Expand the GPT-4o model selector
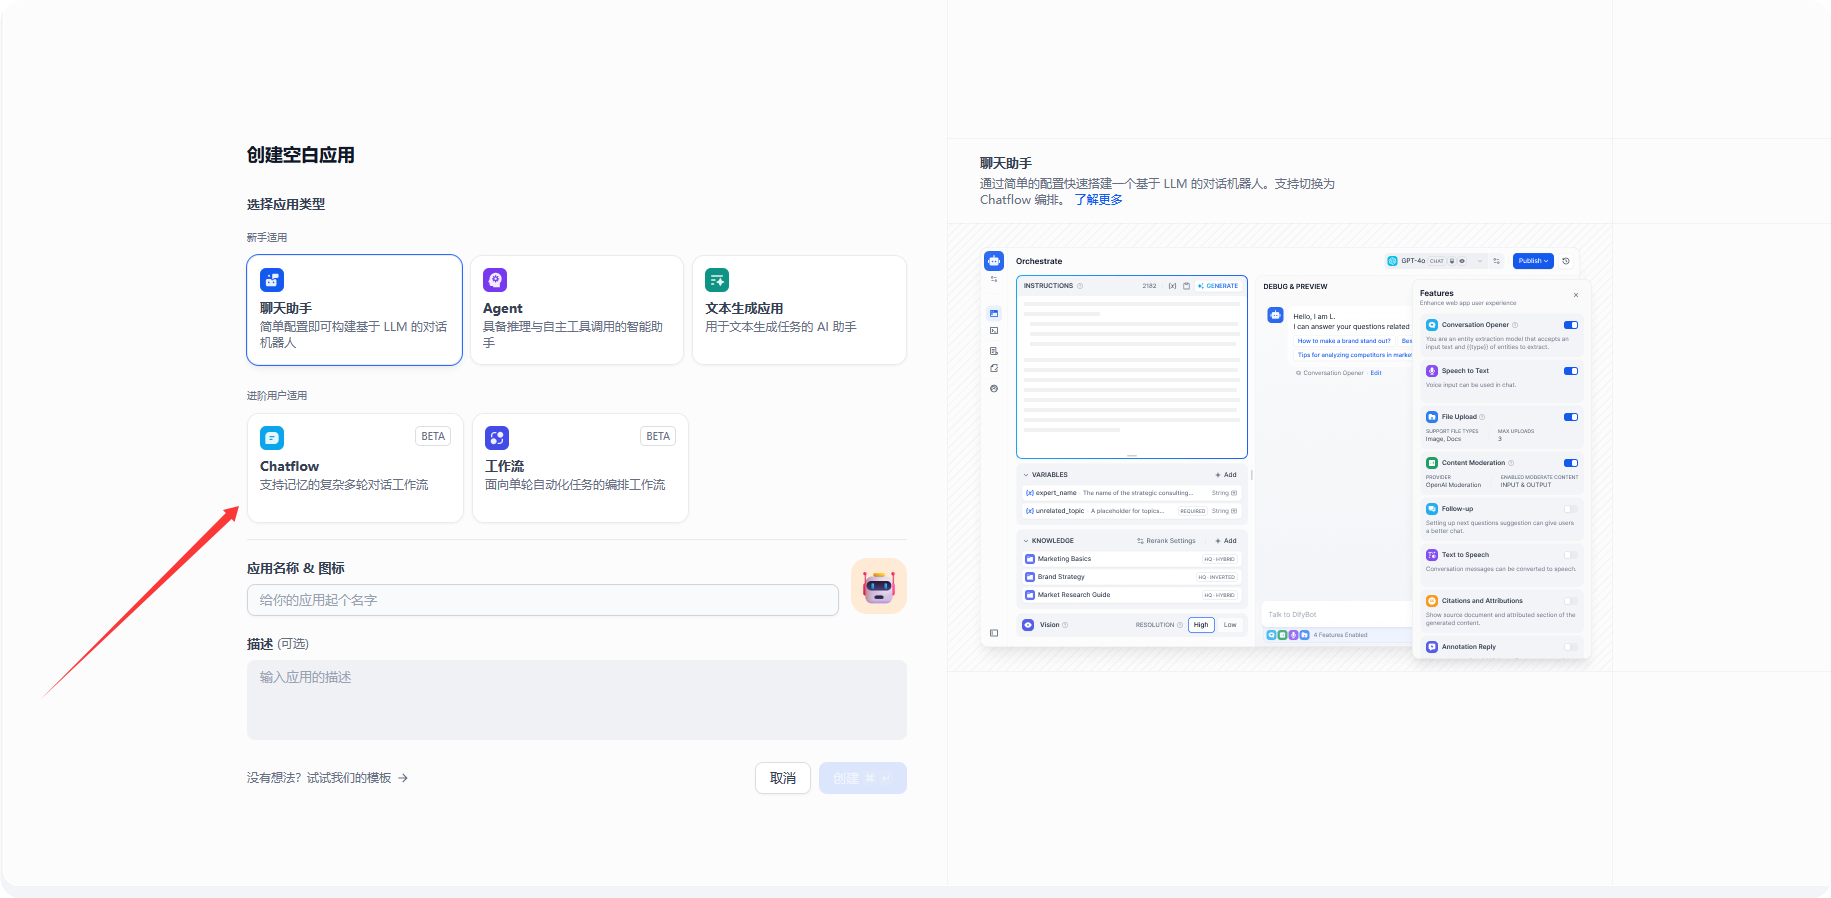 tap(1435, 261)
